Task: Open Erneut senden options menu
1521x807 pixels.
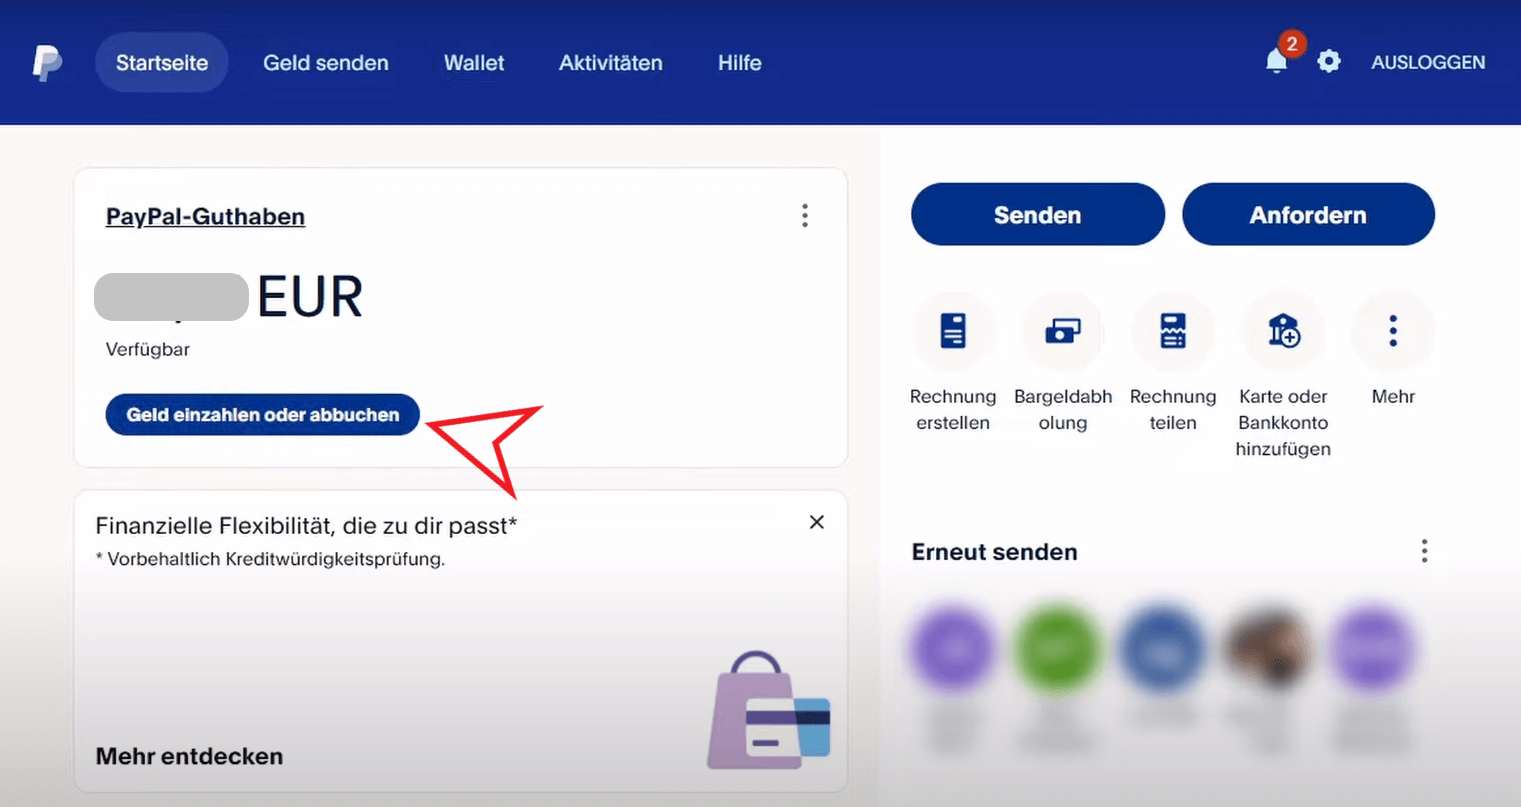Action: [x=1424, y=551]
